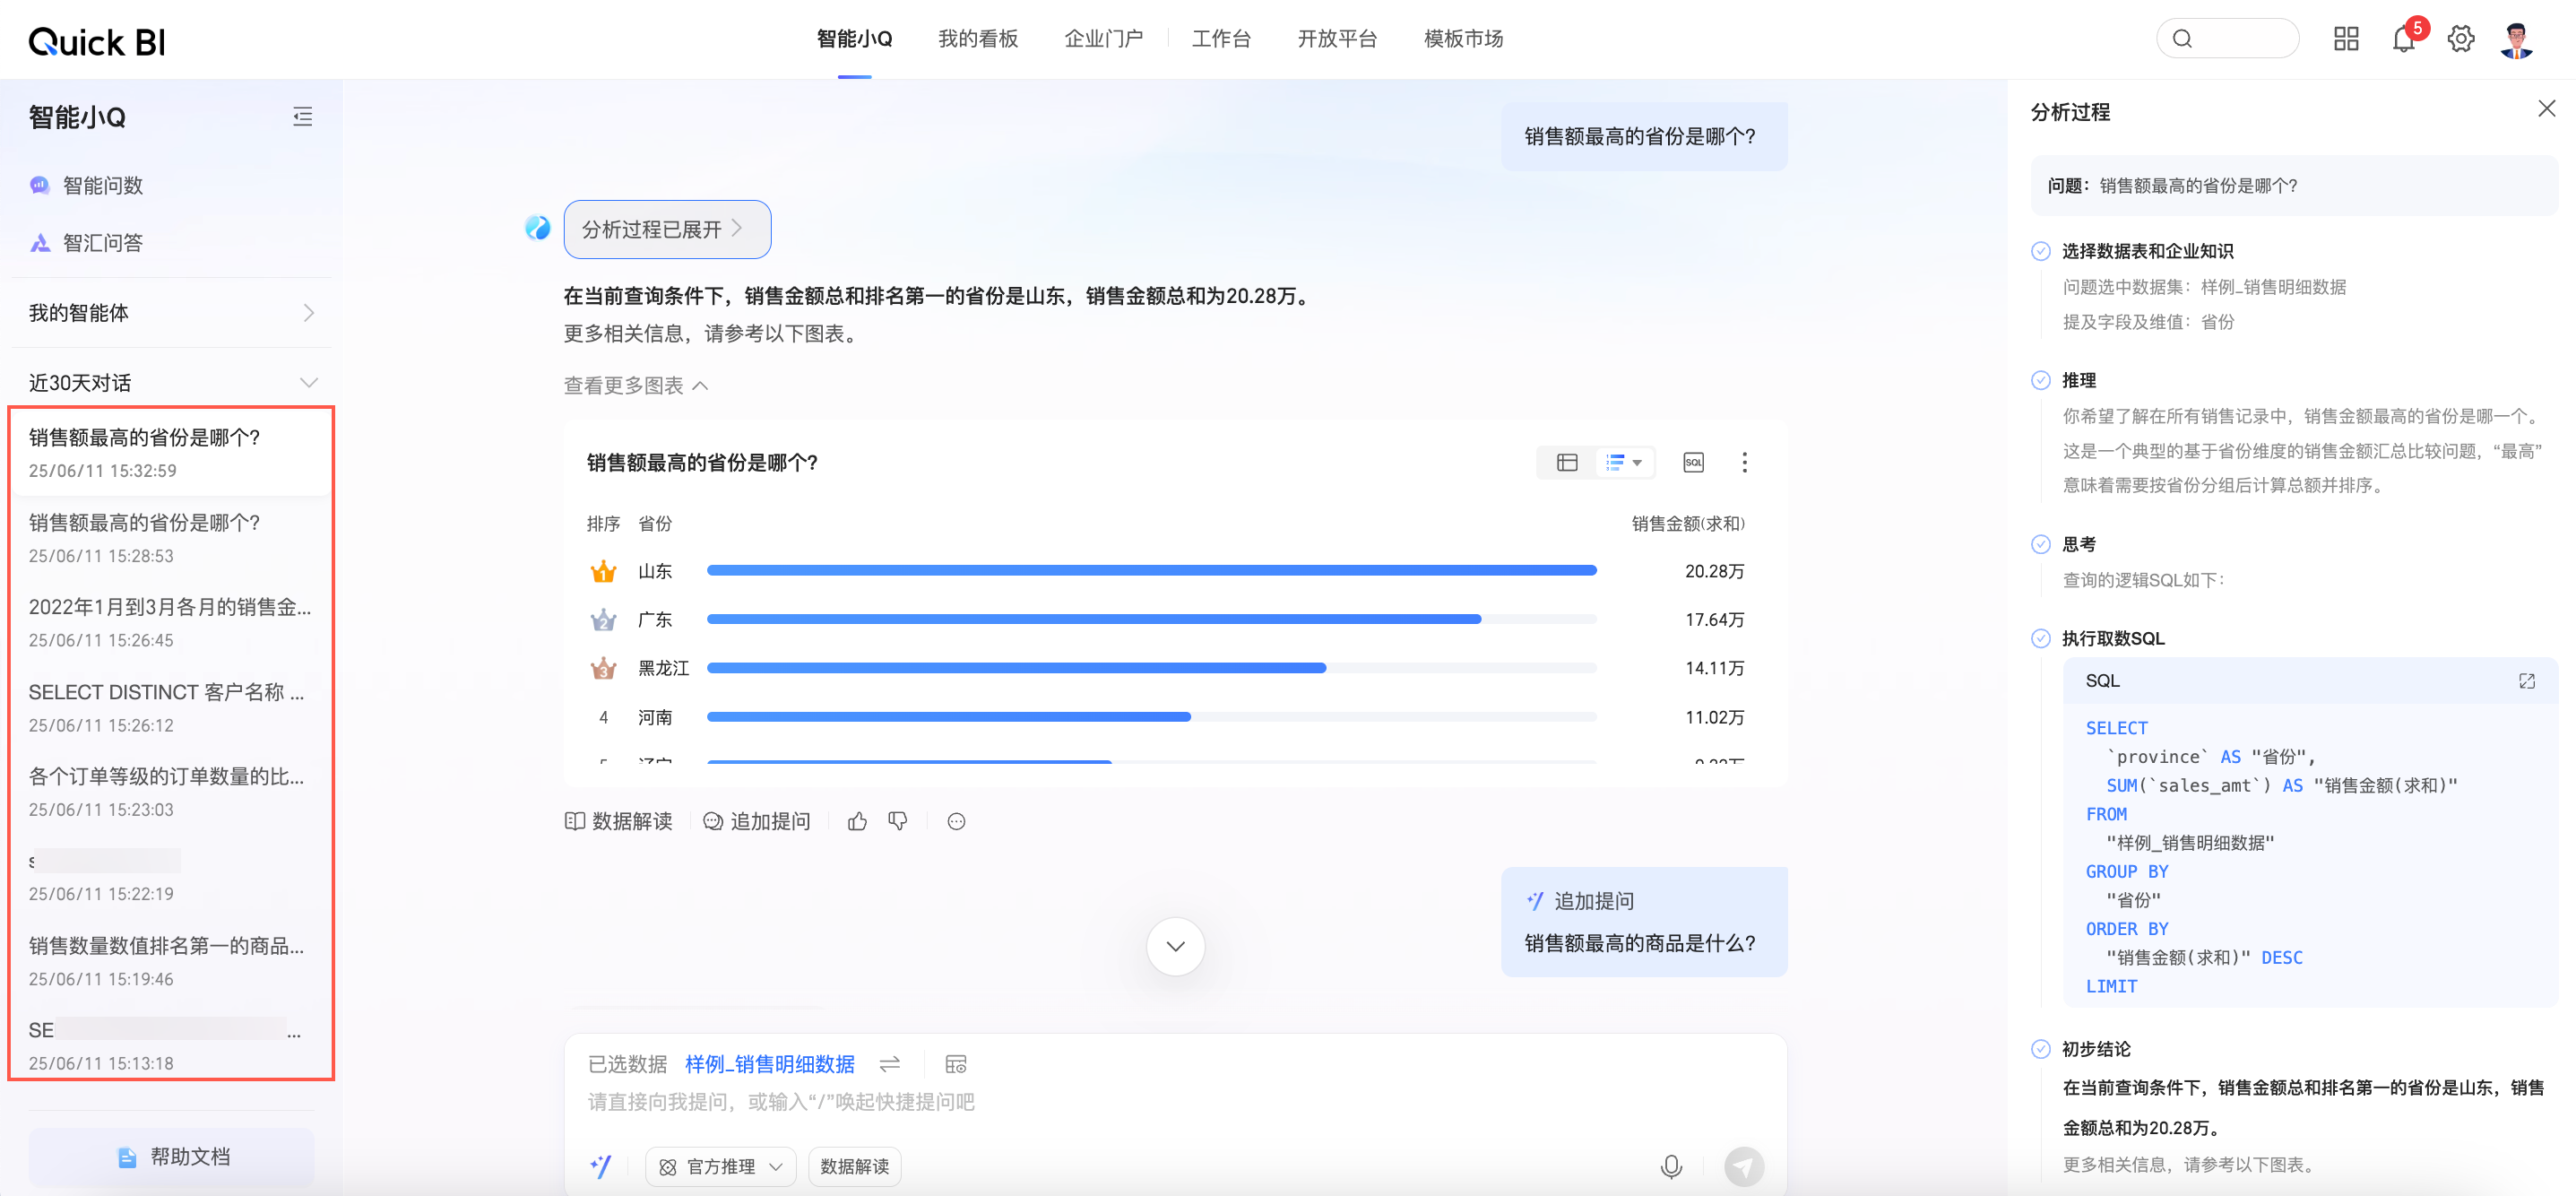Collapse the 智能小Q sidebar menu icon
This screenshot has height=1196, width=2576.
(302, 117)
